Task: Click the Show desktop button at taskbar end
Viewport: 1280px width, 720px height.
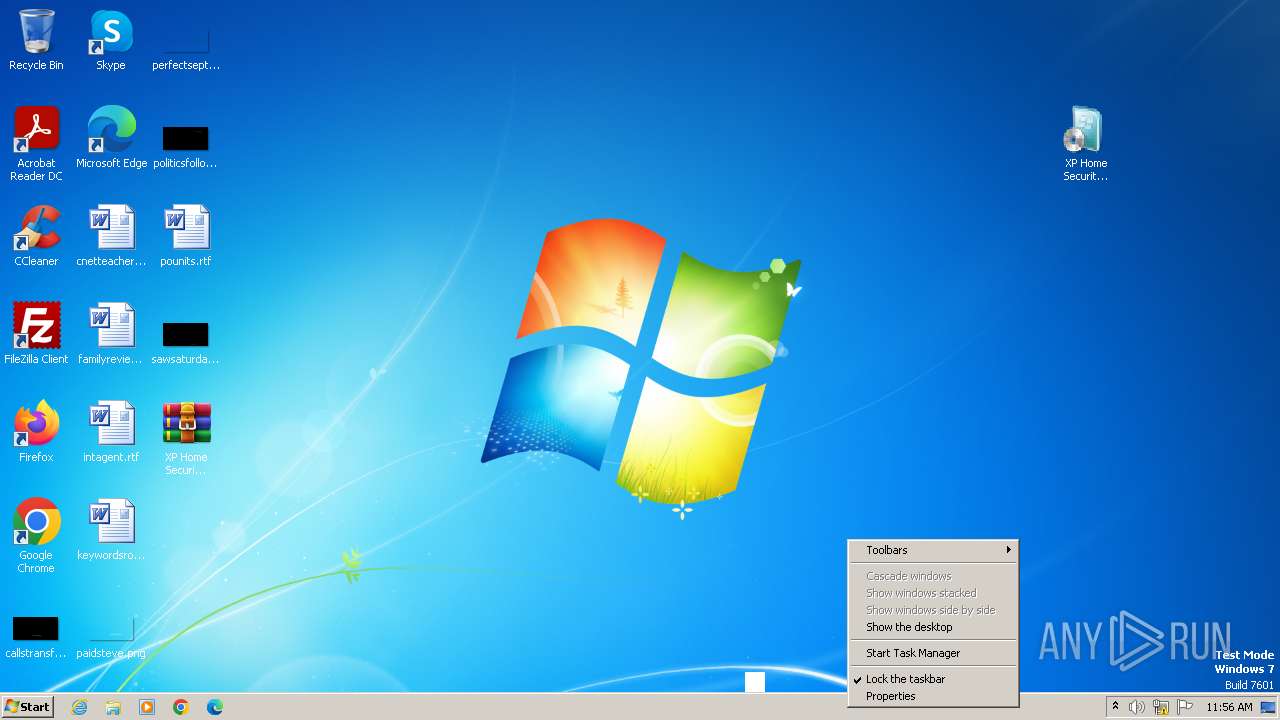Action: tap(1268, 707)
